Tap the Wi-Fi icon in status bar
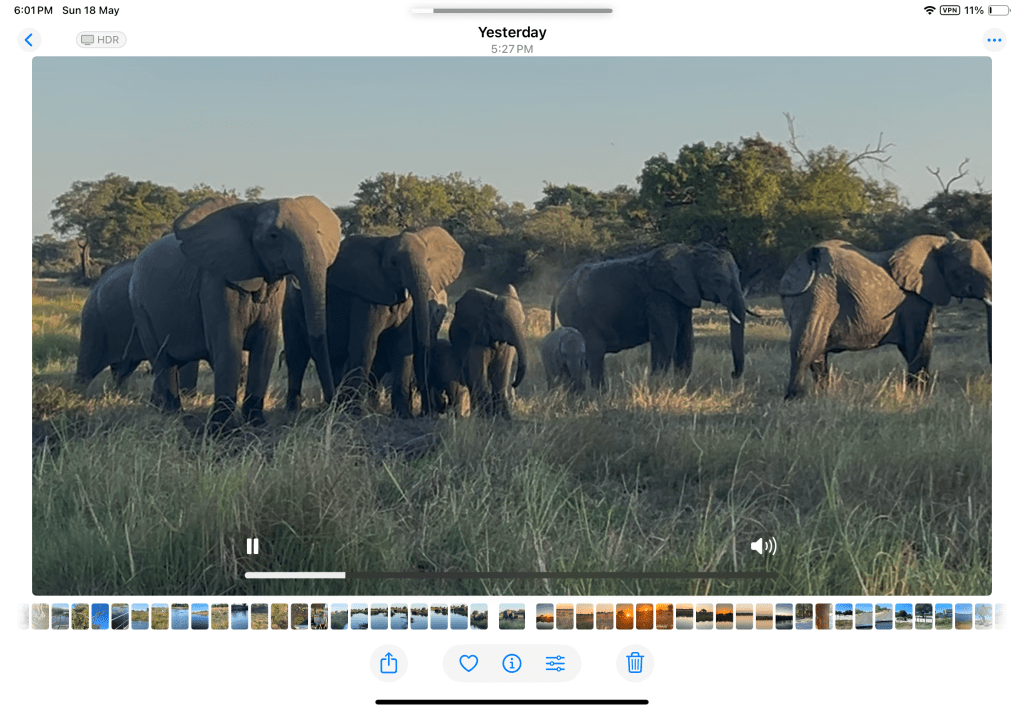Viewport: 1024px width, 711px height. click(x=929, y=10)
